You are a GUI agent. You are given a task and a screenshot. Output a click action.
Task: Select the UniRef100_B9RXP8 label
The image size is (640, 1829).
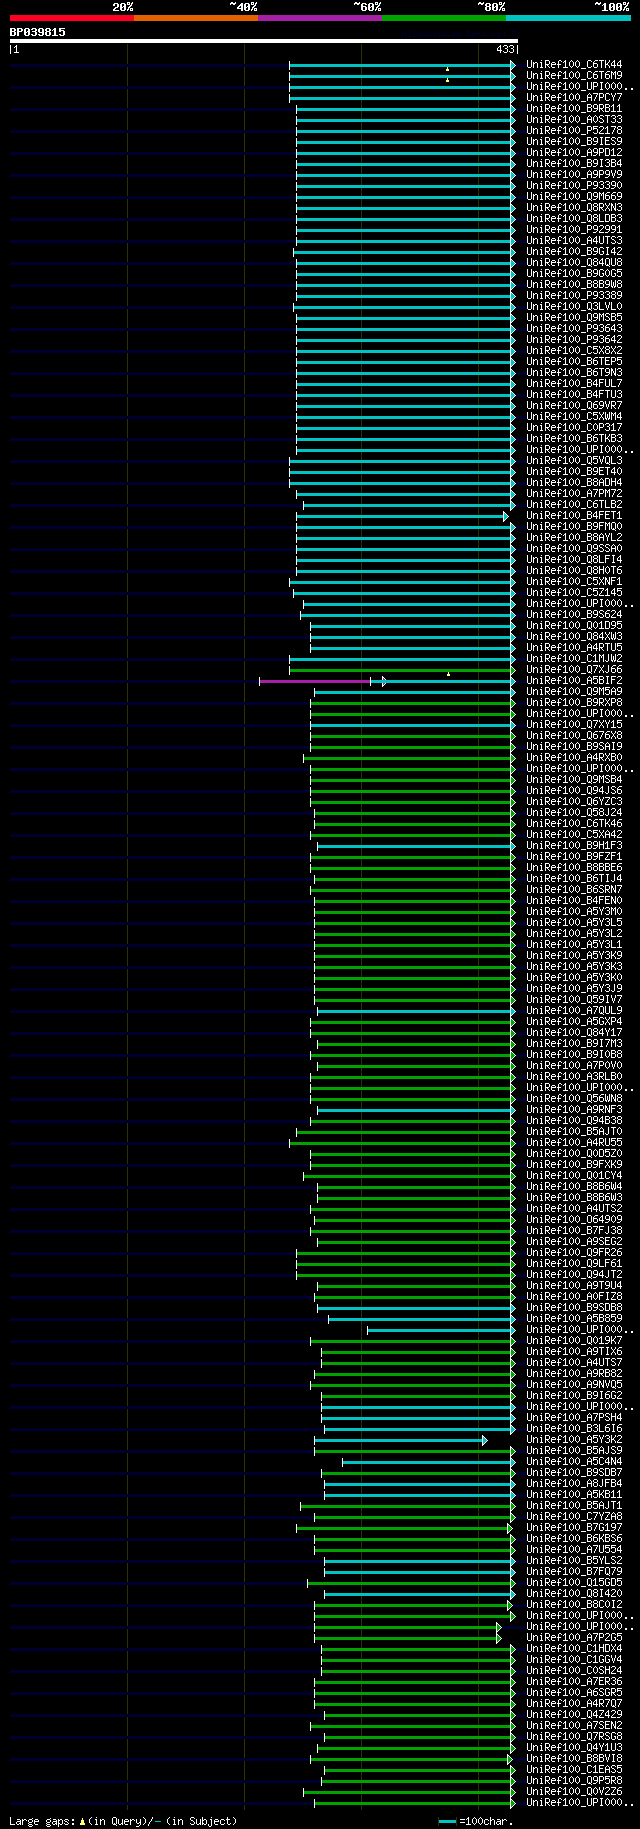click(x=574, y=702)
